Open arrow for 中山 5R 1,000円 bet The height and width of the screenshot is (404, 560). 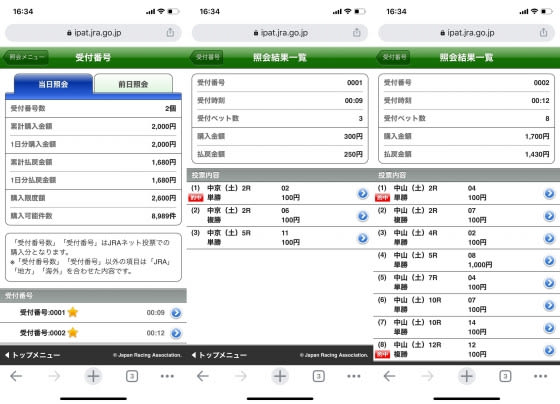[549, 261]
